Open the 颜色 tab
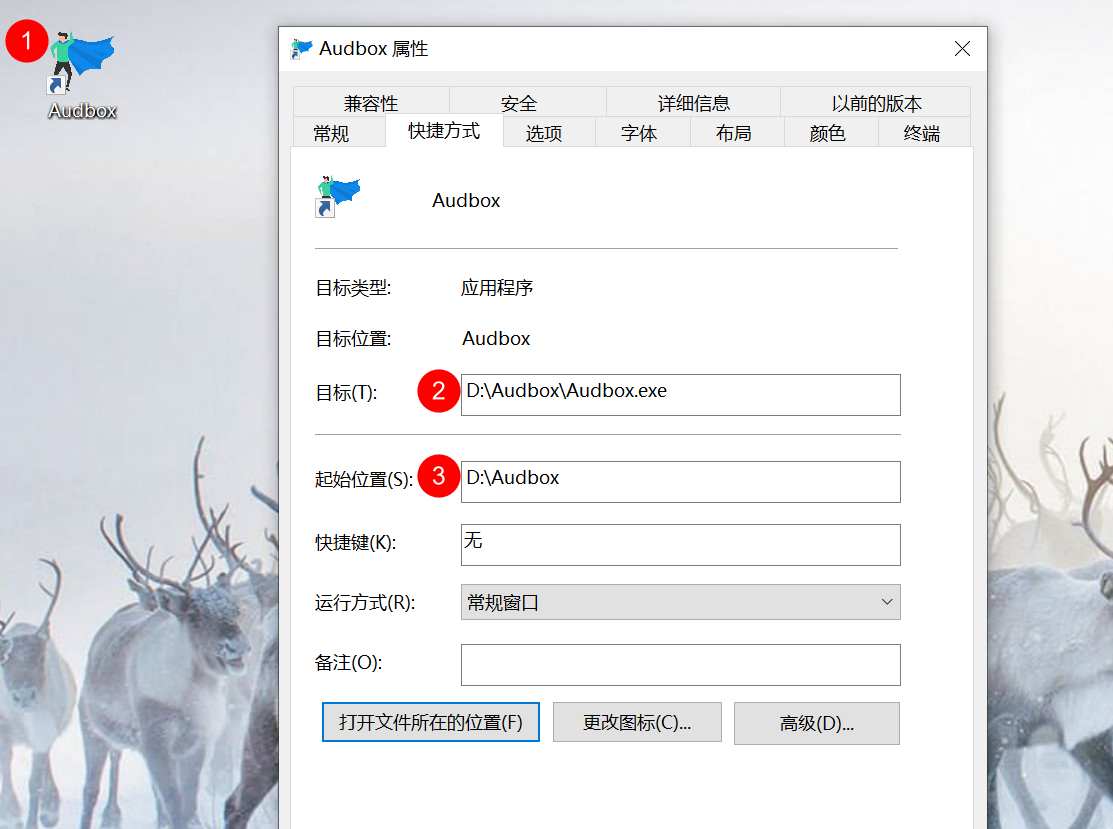 (828, 131)
